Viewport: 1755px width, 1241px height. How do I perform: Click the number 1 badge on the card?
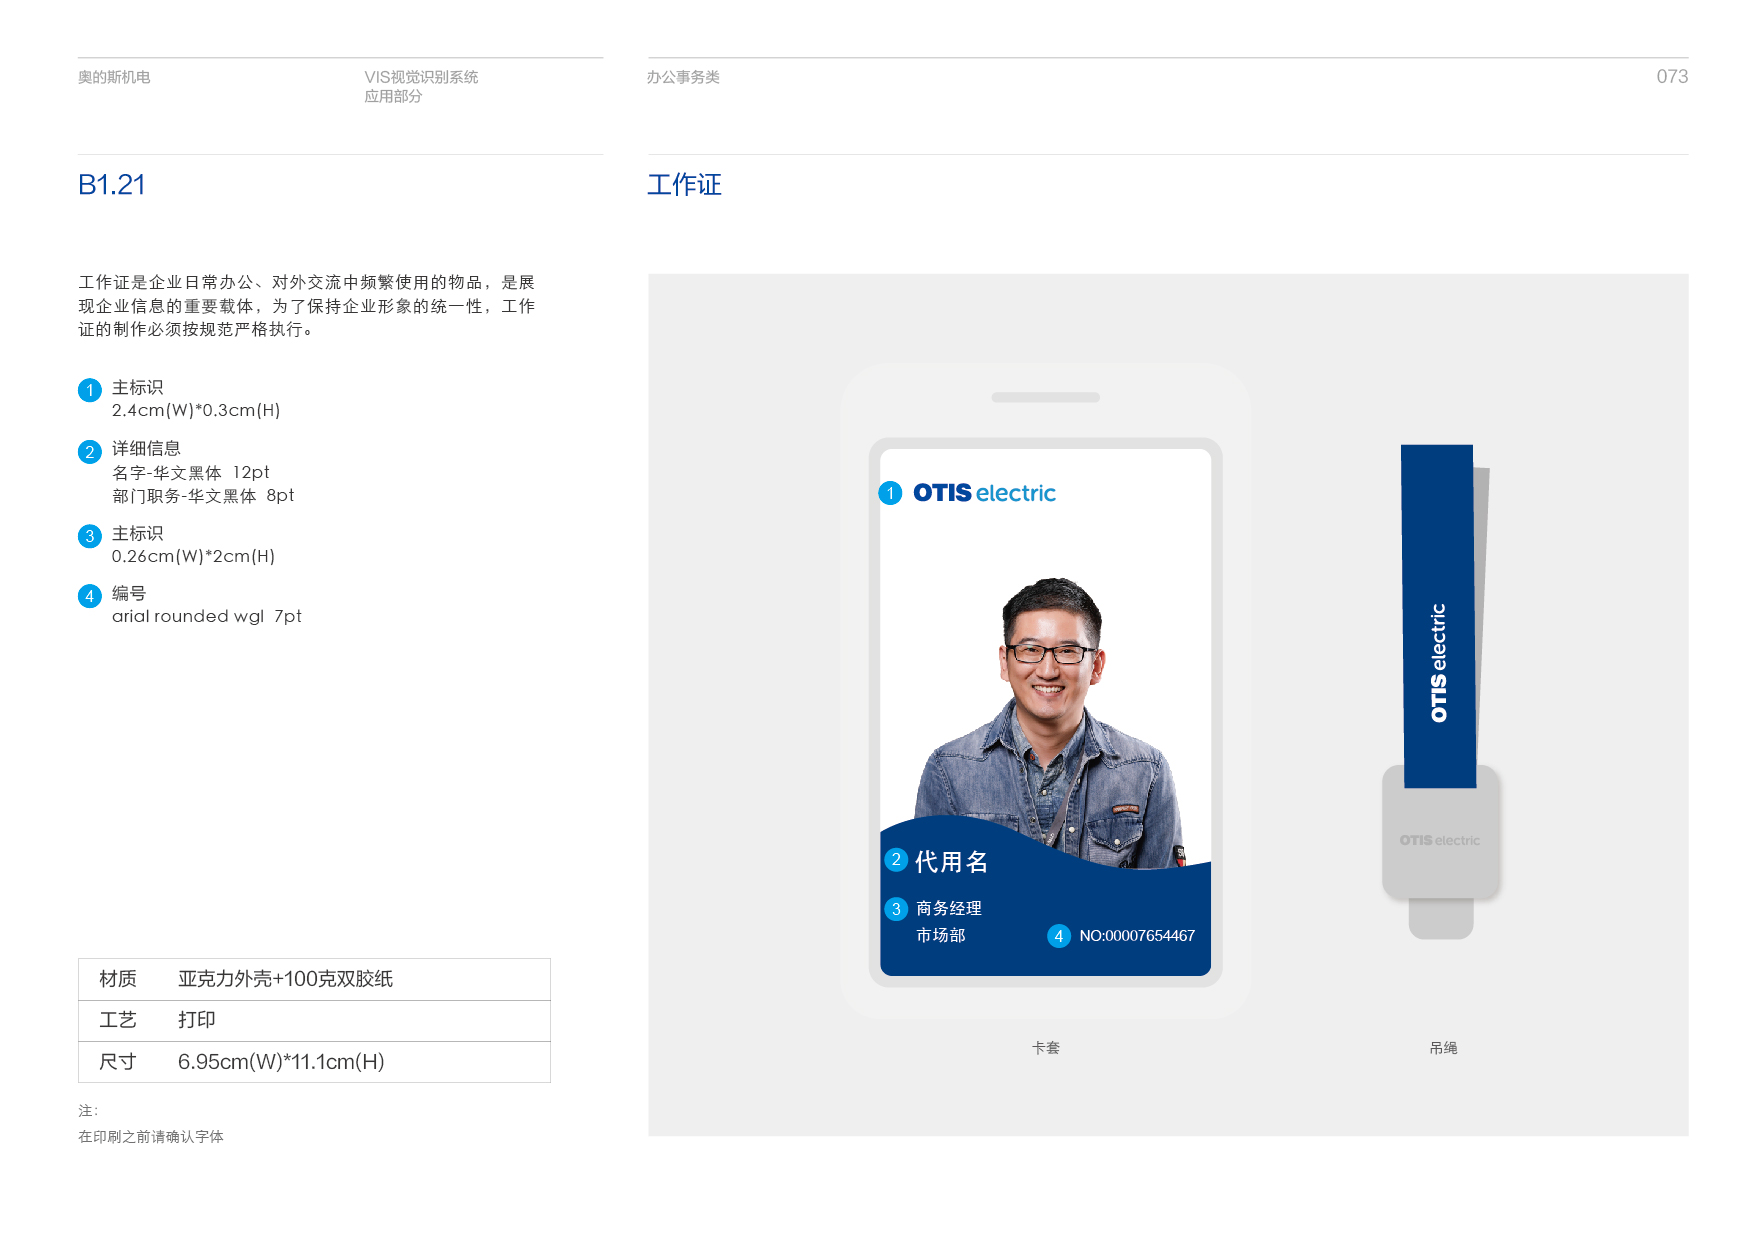click(x=890, y=493)
